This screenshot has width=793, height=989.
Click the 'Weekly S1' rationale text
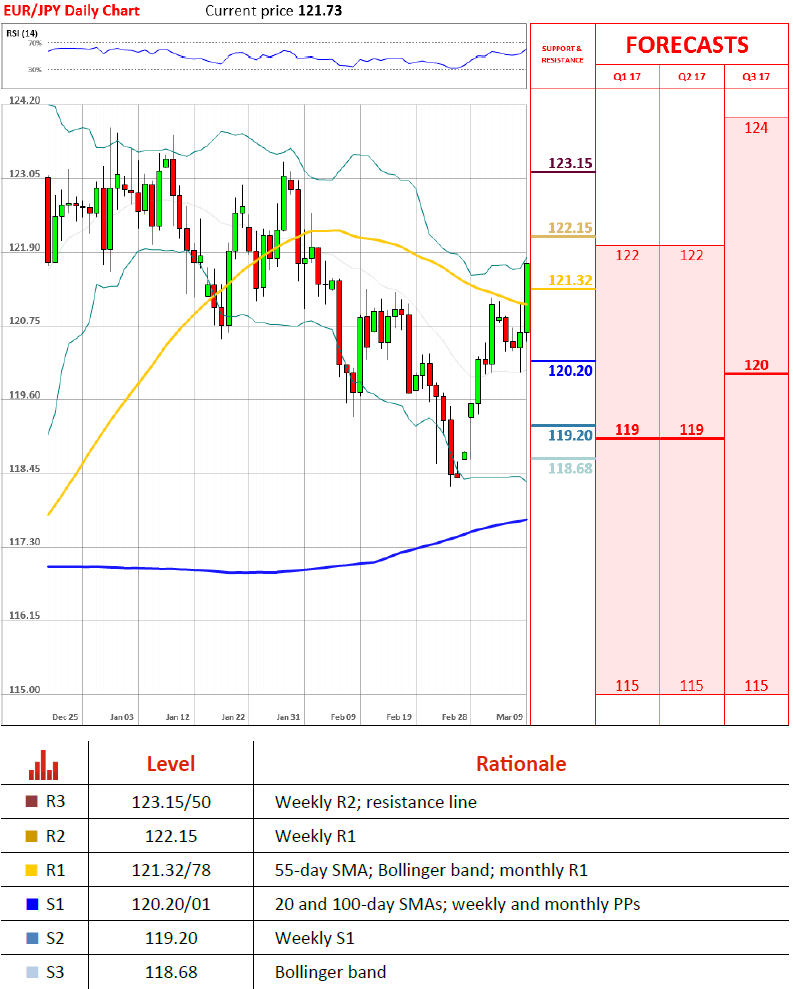315,939
